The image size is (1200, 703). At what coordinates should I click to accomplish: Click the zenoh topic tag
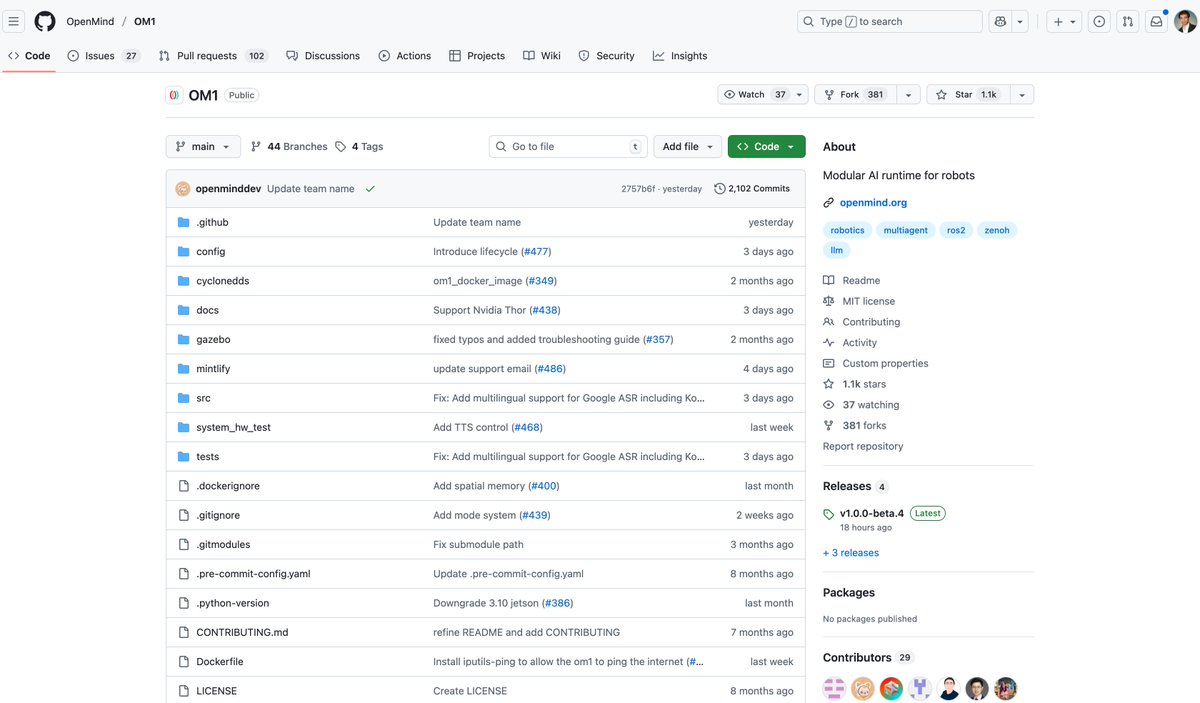(997, 230)
